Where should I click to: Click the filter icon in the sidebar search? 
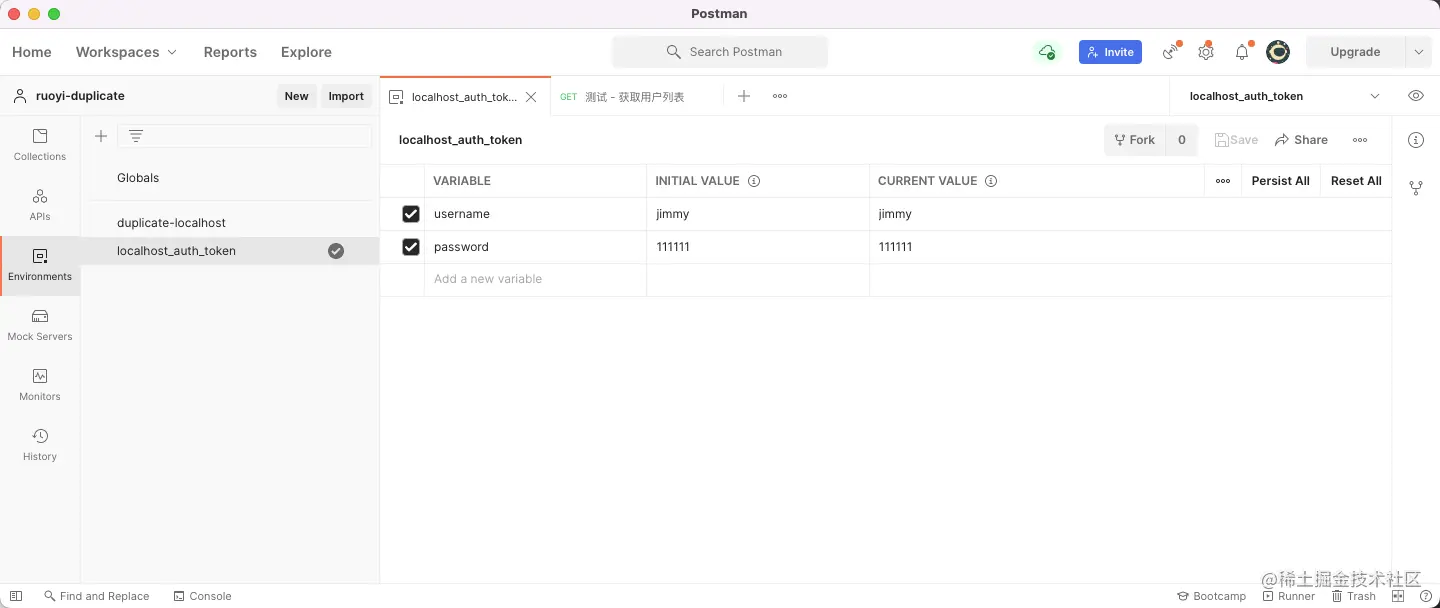(x=136, y=136)
